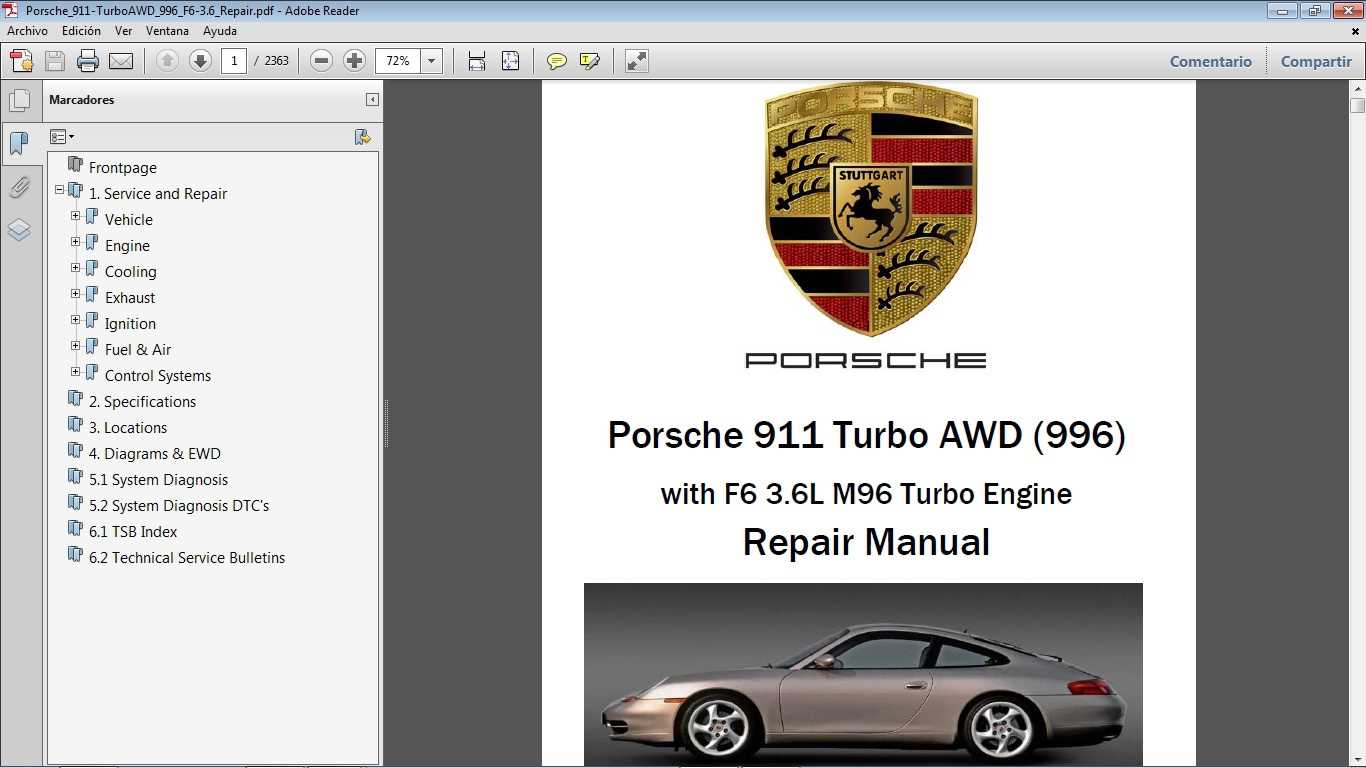1366x768 pixels.
Task: Go to next page arrow
Action: pos(200,61)
